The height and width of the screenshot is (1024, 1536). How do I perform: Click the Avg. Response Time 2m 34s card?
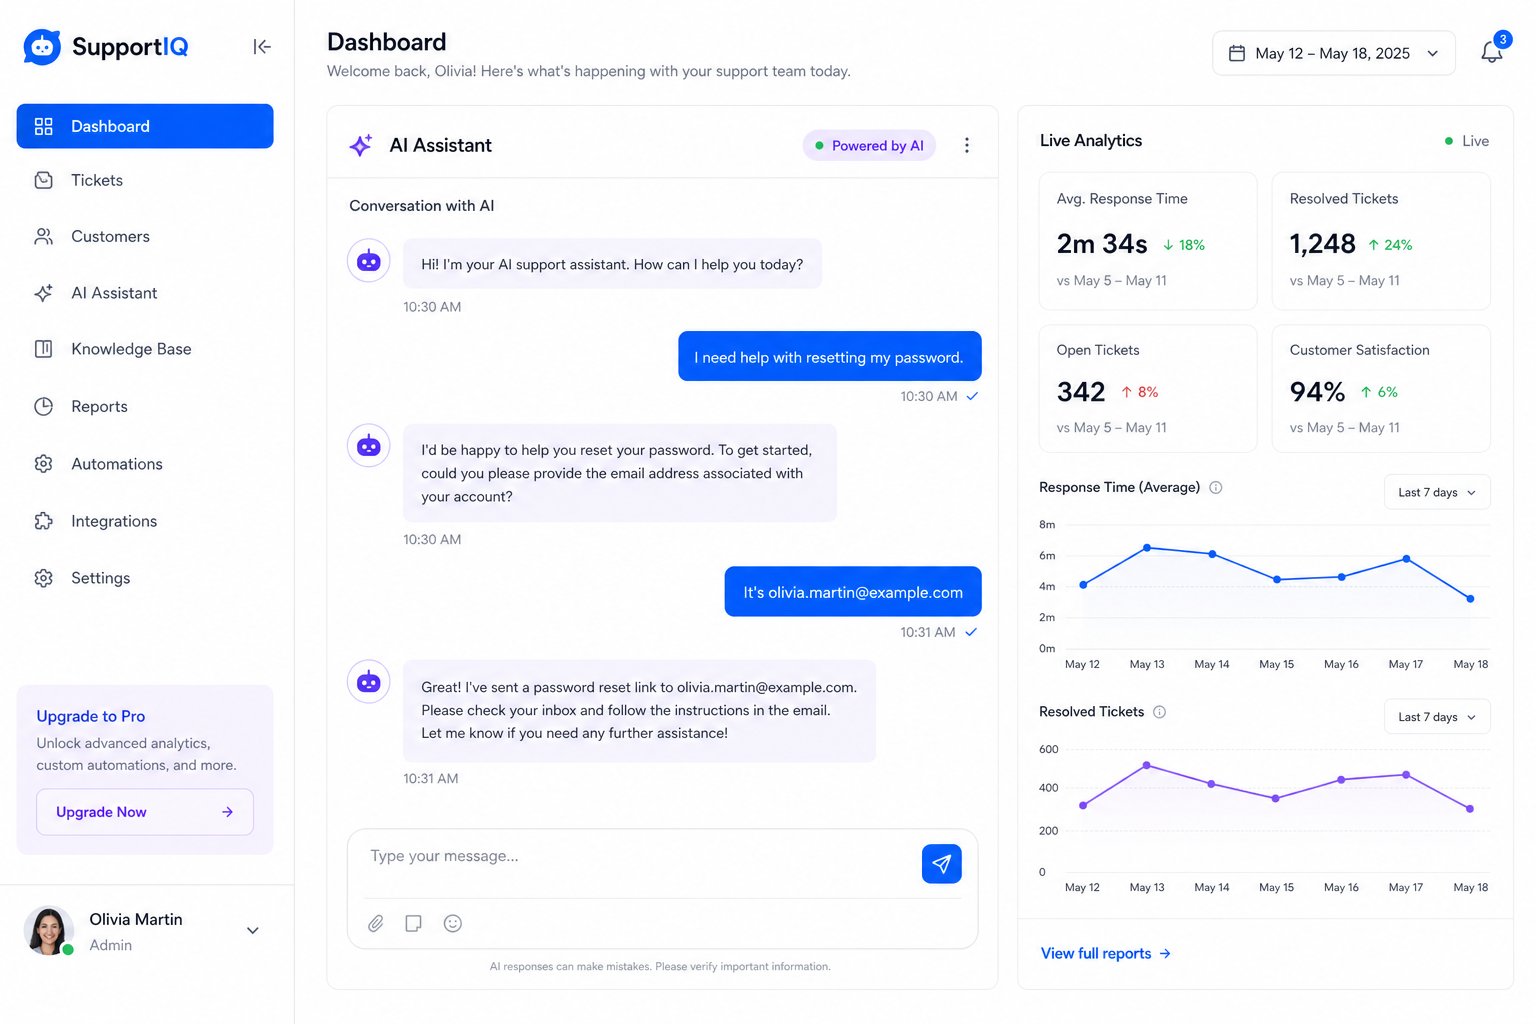click(1148, 241)
